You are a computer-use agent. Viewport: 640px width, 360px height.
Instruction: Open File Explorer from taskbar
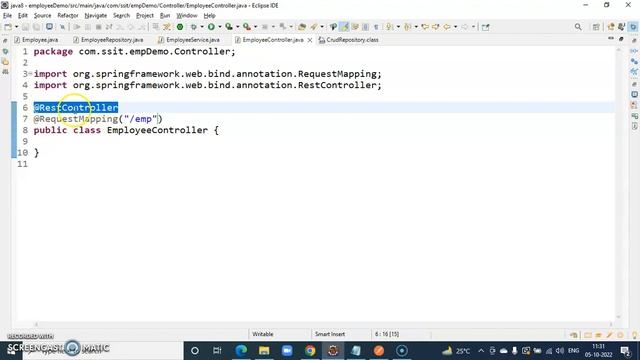coord(264,350)
